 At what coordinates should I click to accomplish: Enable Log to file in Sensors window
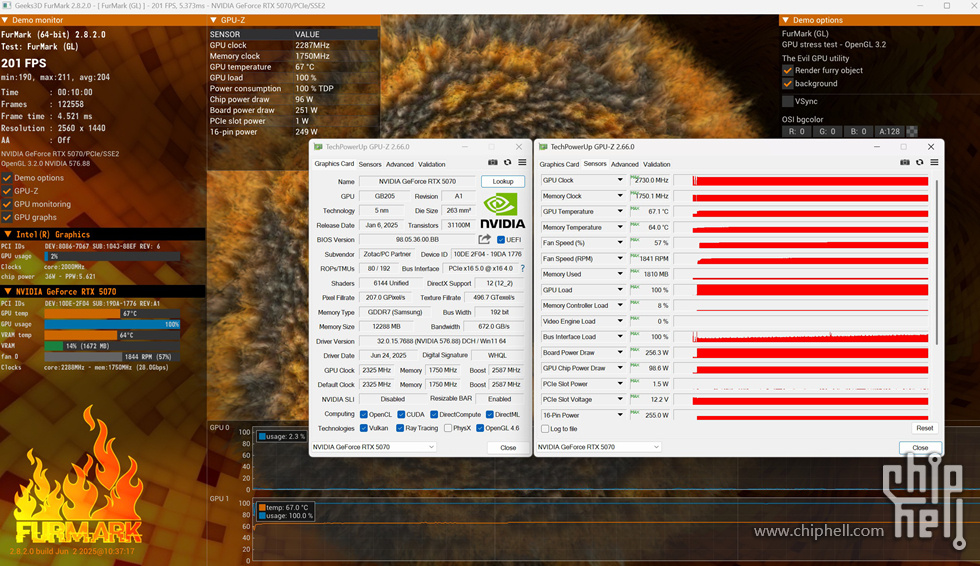[545, 429]
